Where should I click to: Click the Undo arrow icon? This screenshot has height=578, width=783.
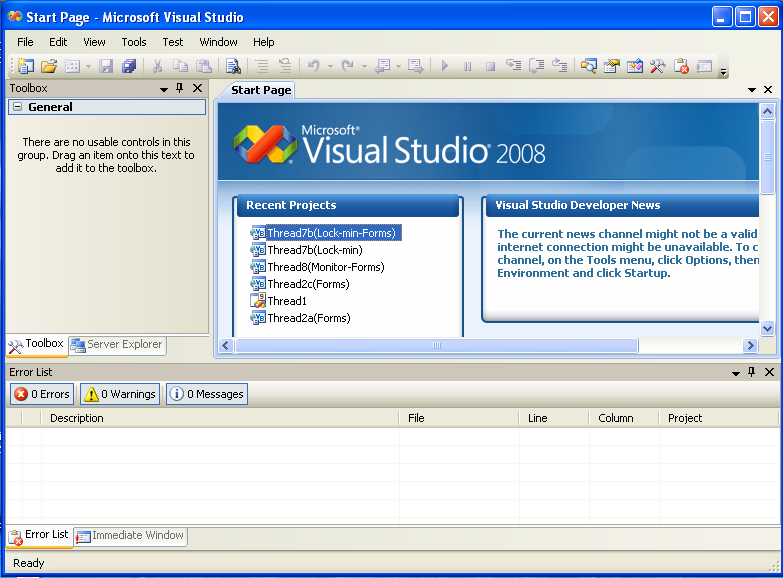pyautogui.click(x=314, y=66)
